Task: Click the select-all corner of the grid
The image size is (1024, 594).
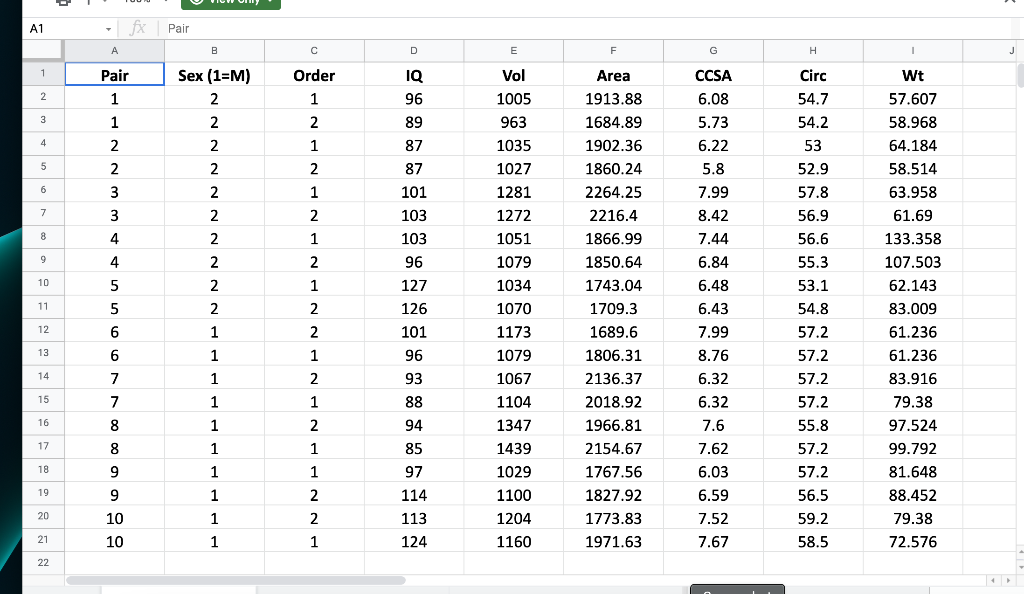Action: pos(43,50)
